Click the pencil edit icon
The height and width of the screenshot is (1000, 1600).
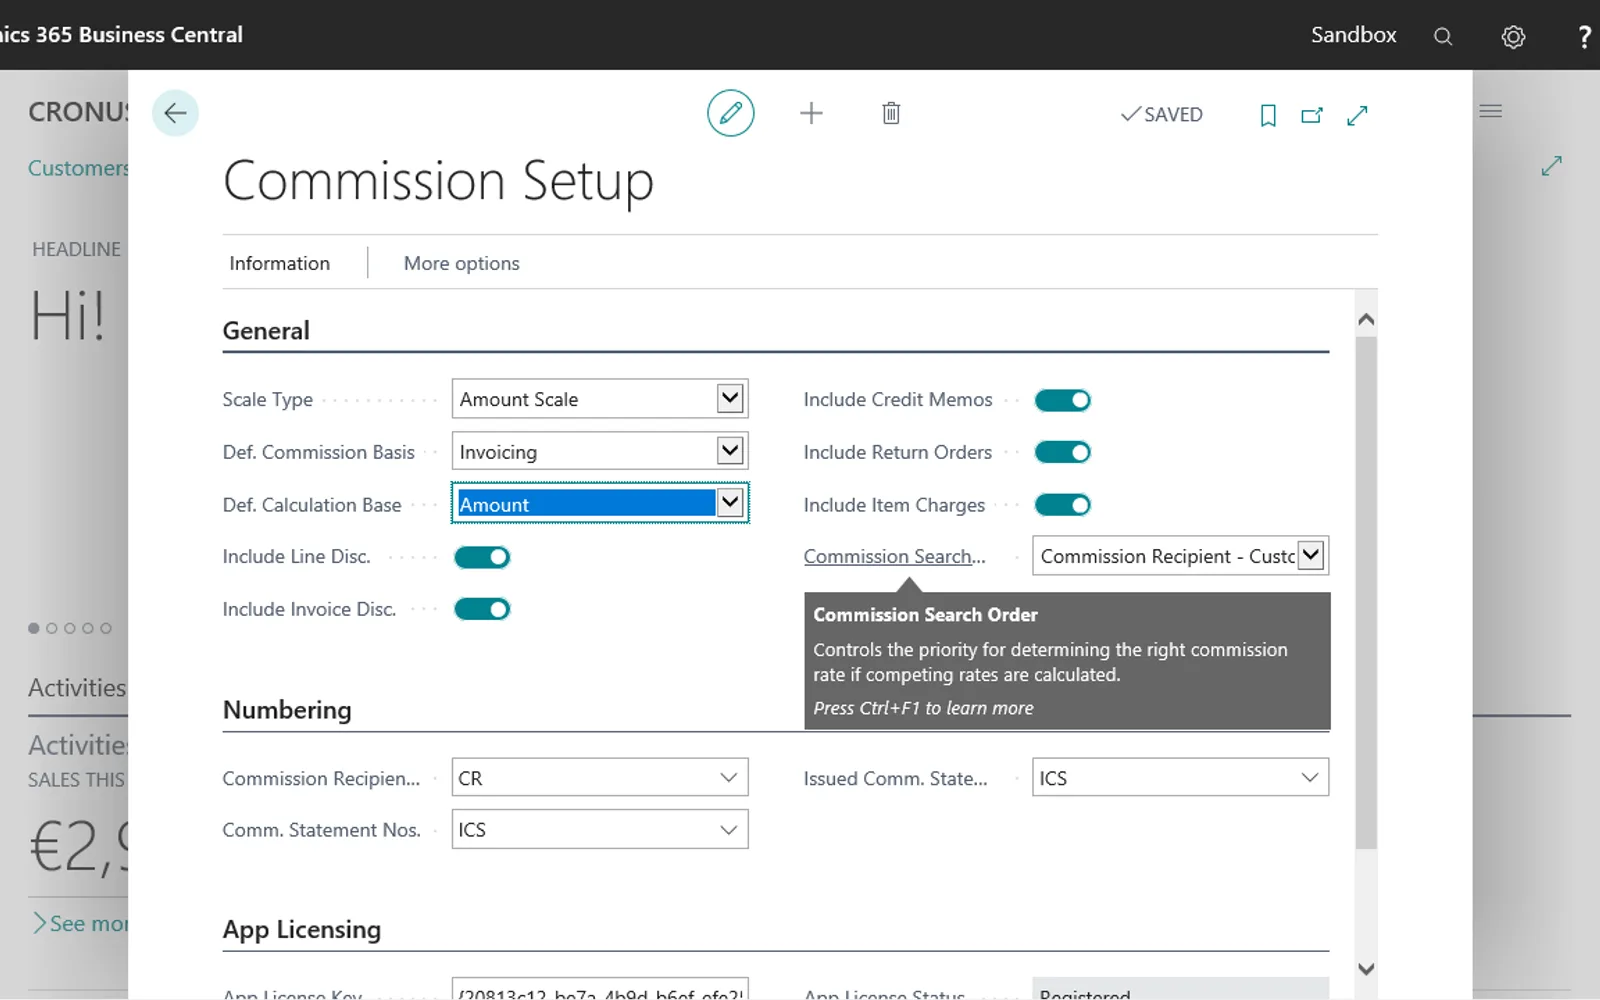tap(731, 113)
